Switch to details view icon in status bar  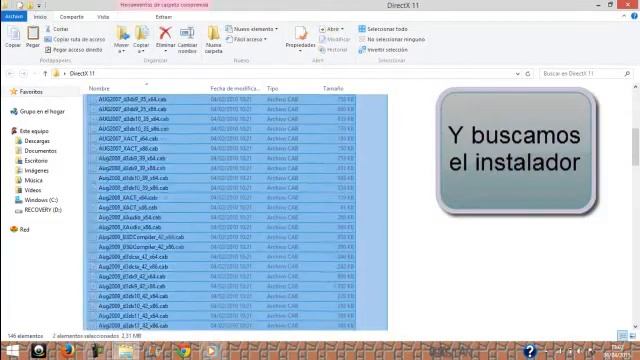pyautogui.click(x=622, y=336)
